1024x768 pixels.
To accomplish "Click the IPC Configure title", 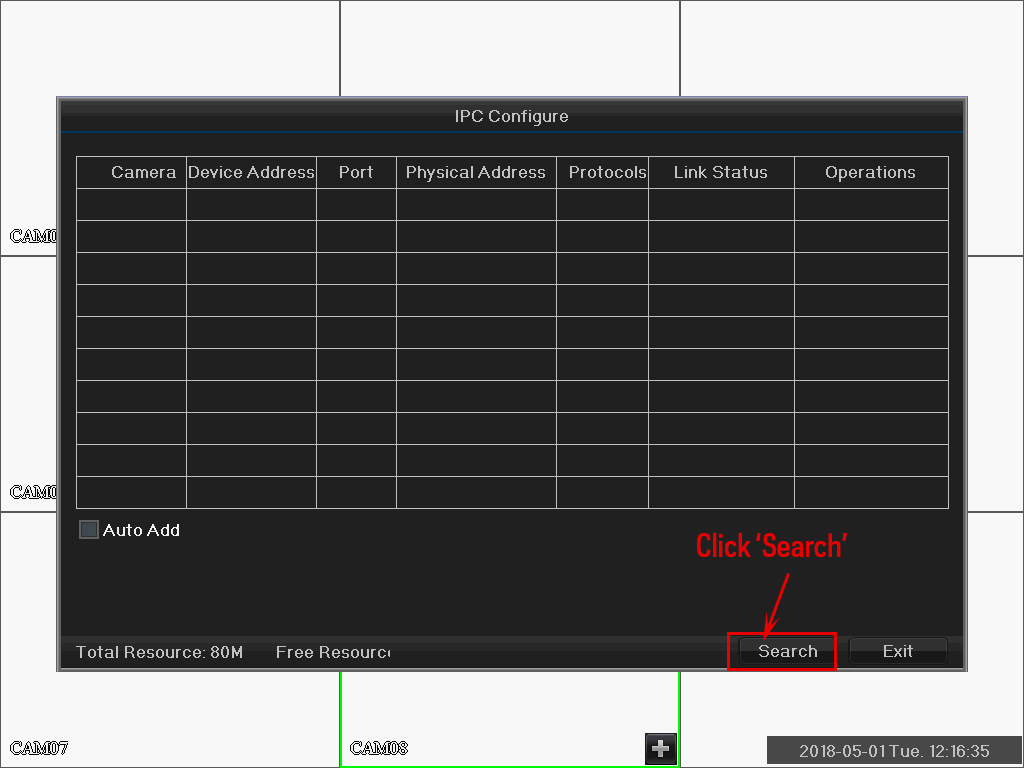I will click(x=511, y=116).
